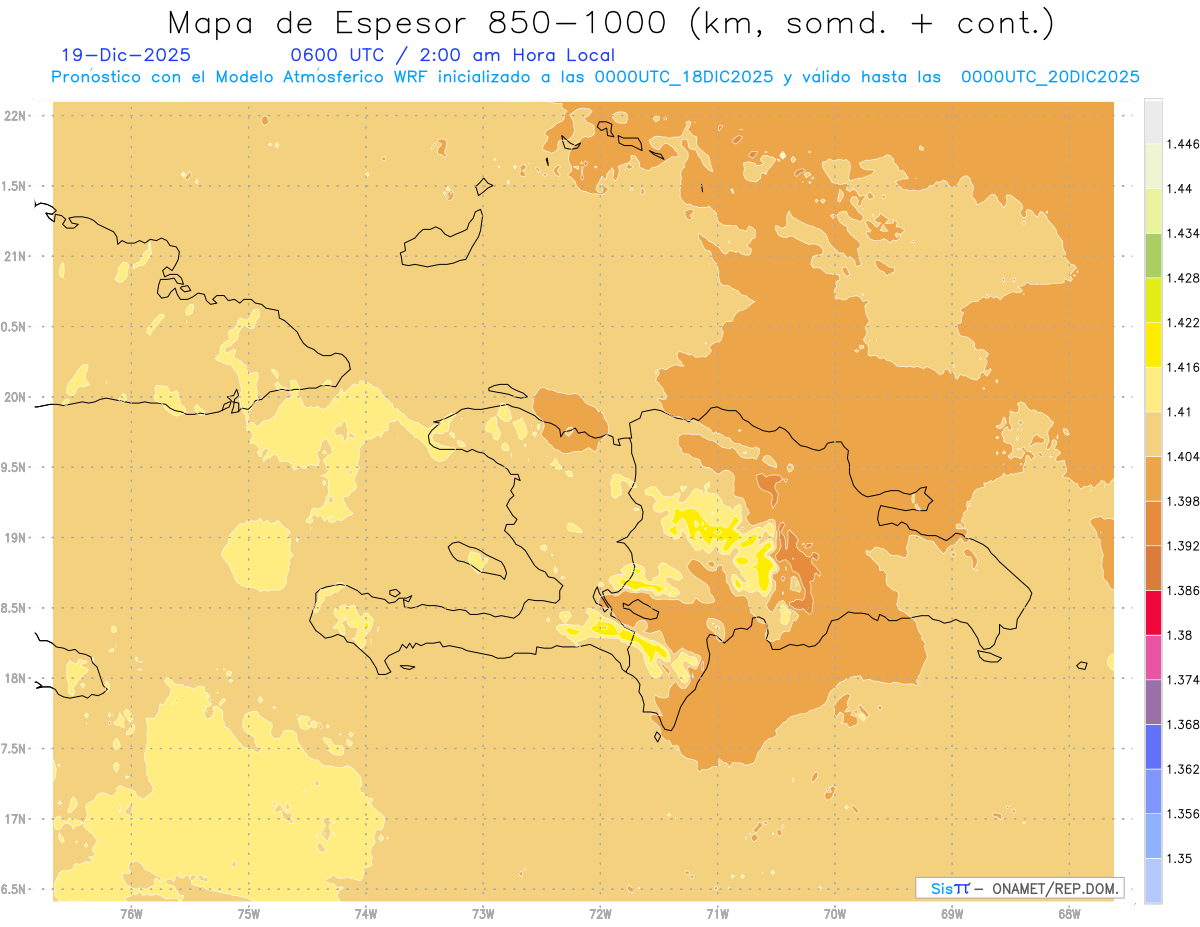This screenshot has width=1200, height=927.
Task: Click the legend value '1.392'
Action: (1183, 546)
